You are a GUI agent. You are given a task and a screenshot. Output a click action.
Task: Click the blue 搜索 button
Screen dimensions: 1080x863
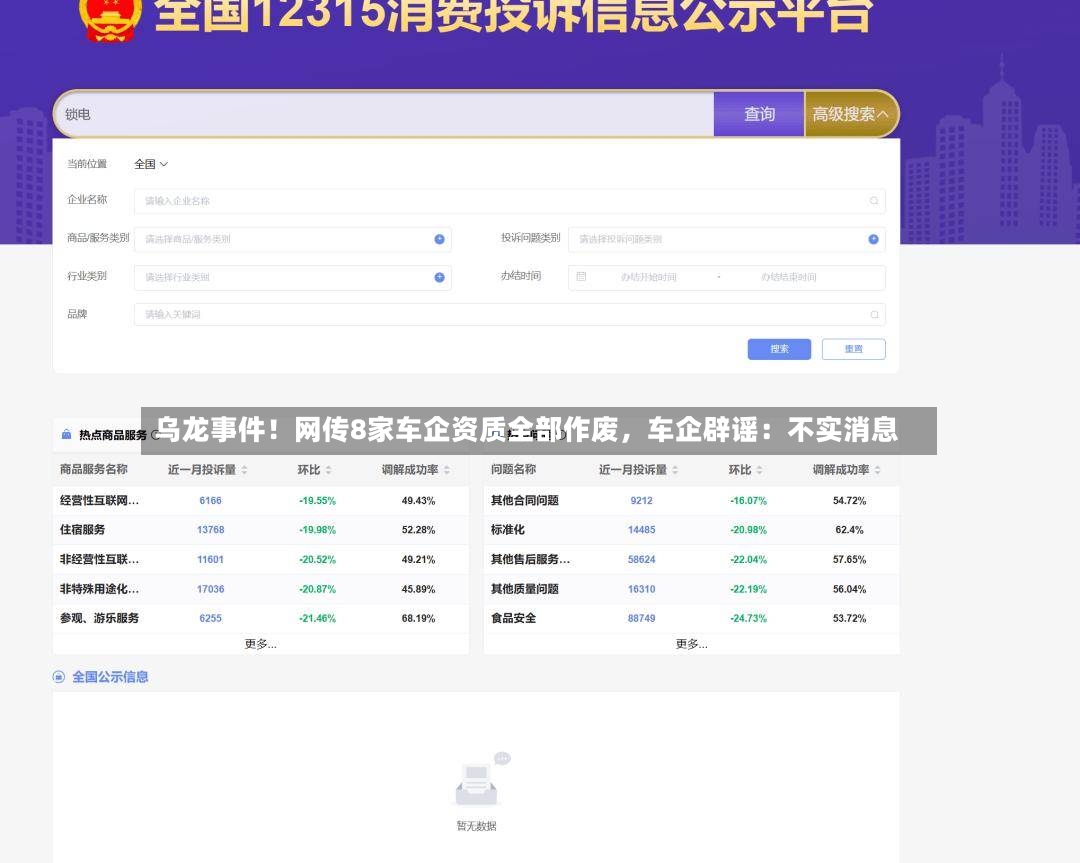[x=779, y=349]
